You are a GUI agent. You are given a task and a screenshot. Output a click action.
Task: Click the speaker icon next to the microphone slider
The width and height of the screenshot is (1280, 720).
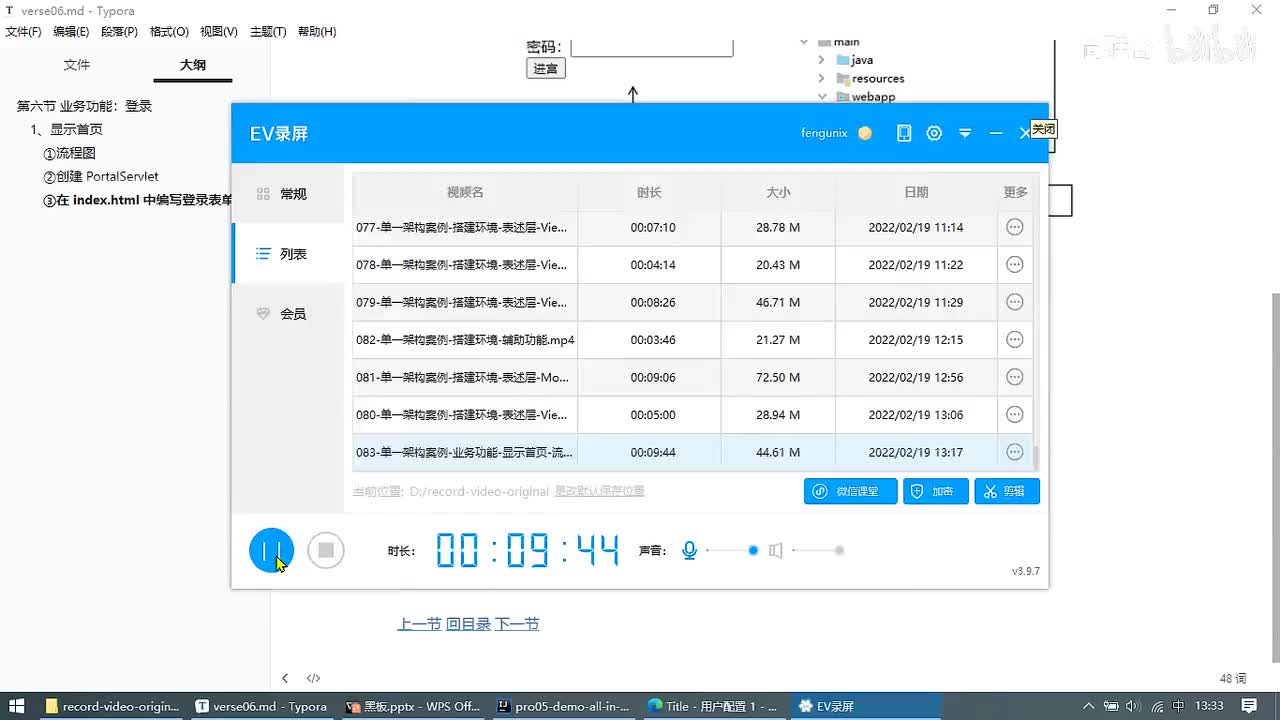775,550
